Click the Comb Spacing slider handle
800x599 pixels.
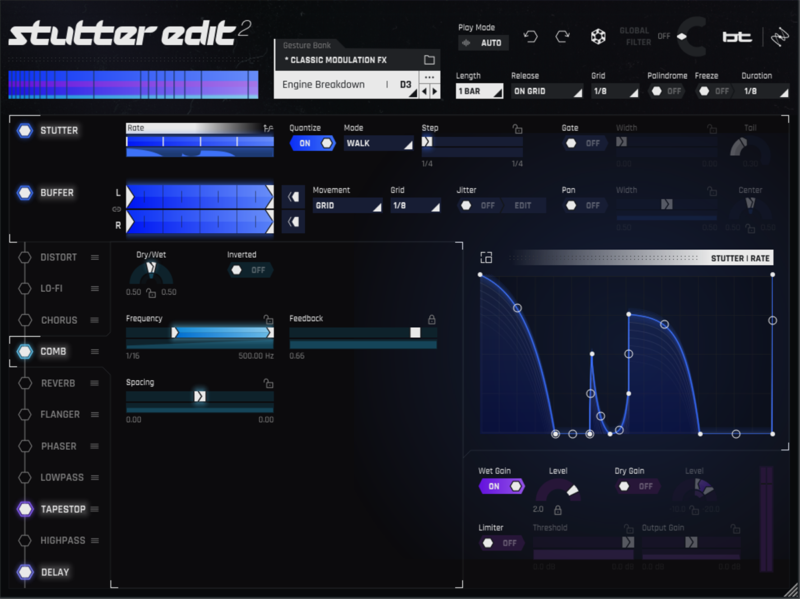pos(199,396)
